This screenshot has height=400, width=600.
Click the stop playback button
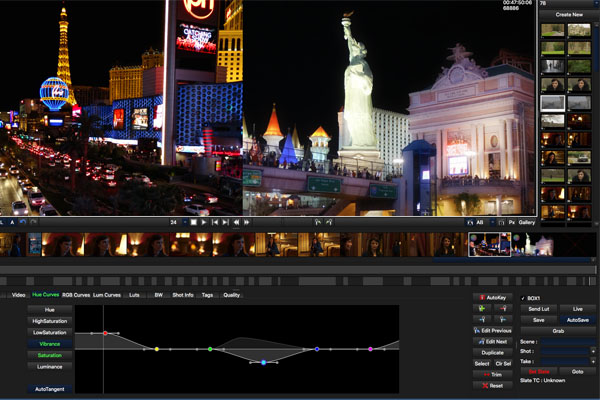(x=194, y=222)
